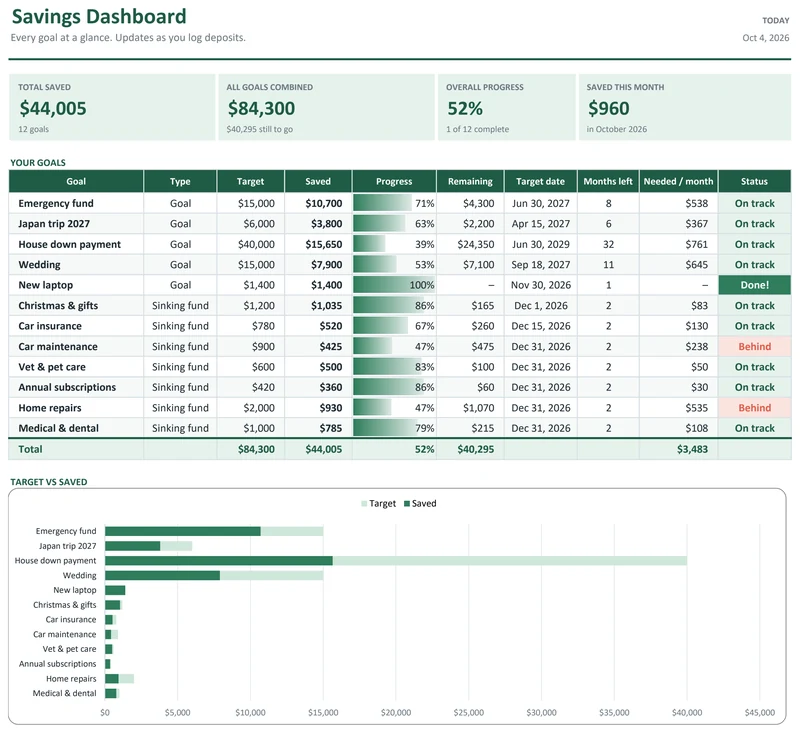Select the Oct 4, 2026 date value
Viewport: 800px width, 733px height.
(x=765, y=38)
